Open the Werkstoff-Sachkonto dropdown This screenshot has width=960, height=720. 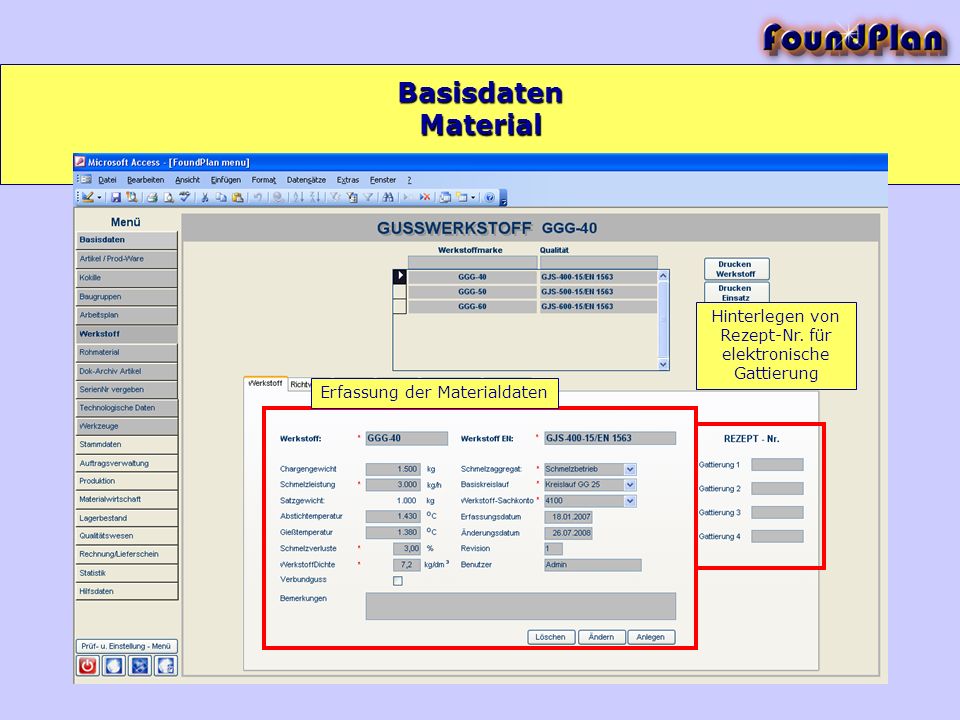630,501
